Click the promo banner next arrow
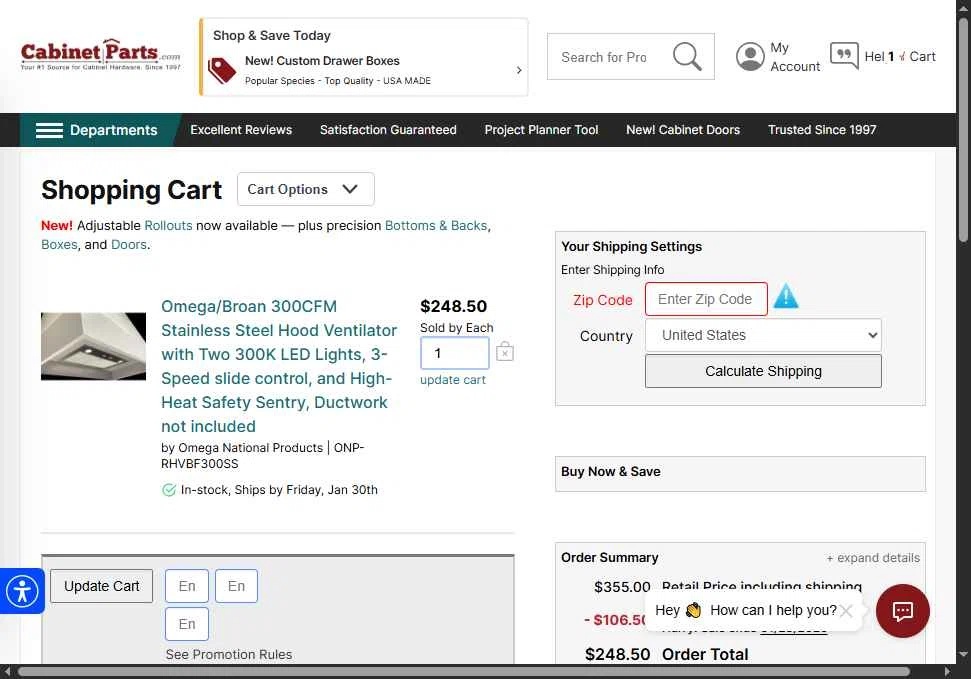 click(519, 70)
